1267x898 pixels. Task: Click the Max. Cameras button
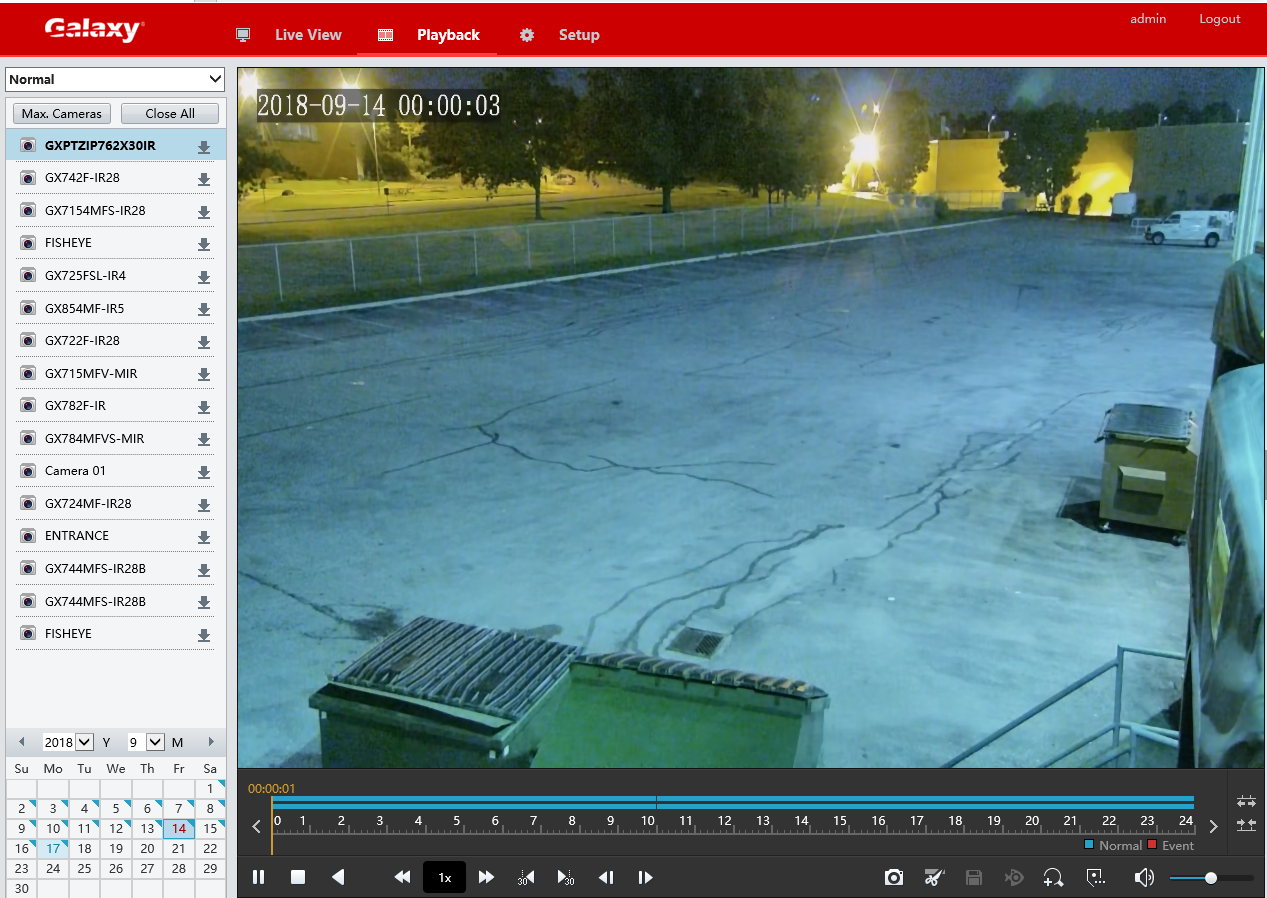[62, 113]
